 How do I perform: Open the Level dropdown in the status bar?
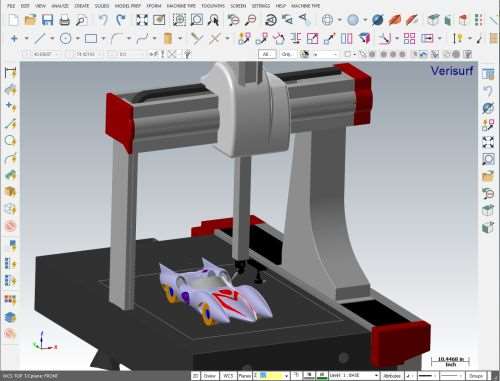tap(354, 376)
